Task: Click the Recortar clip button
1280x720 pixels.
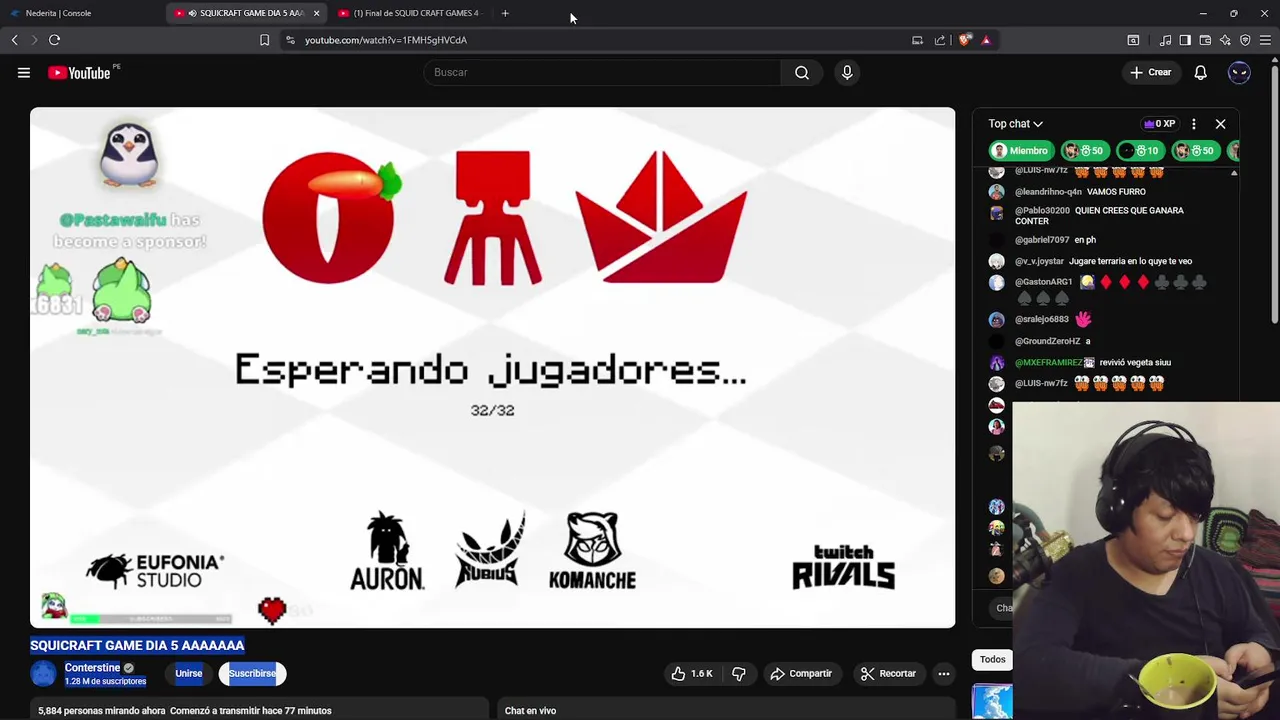Action: coord(888,673)
